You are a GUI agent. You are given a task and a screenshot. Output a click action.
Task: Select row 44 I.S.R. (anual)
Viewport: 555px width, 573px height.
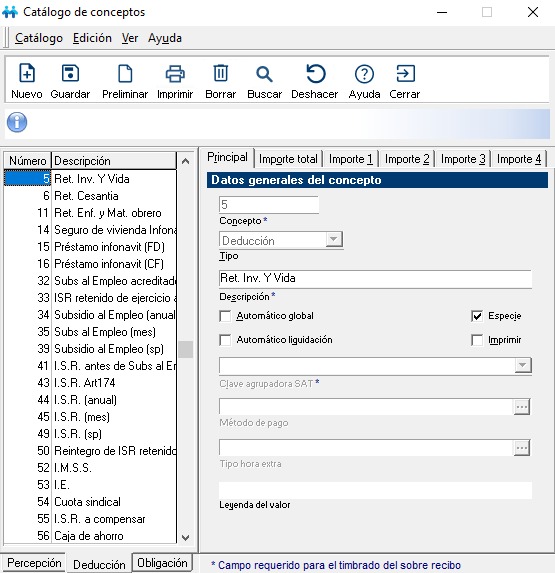(x=90, y=400)
